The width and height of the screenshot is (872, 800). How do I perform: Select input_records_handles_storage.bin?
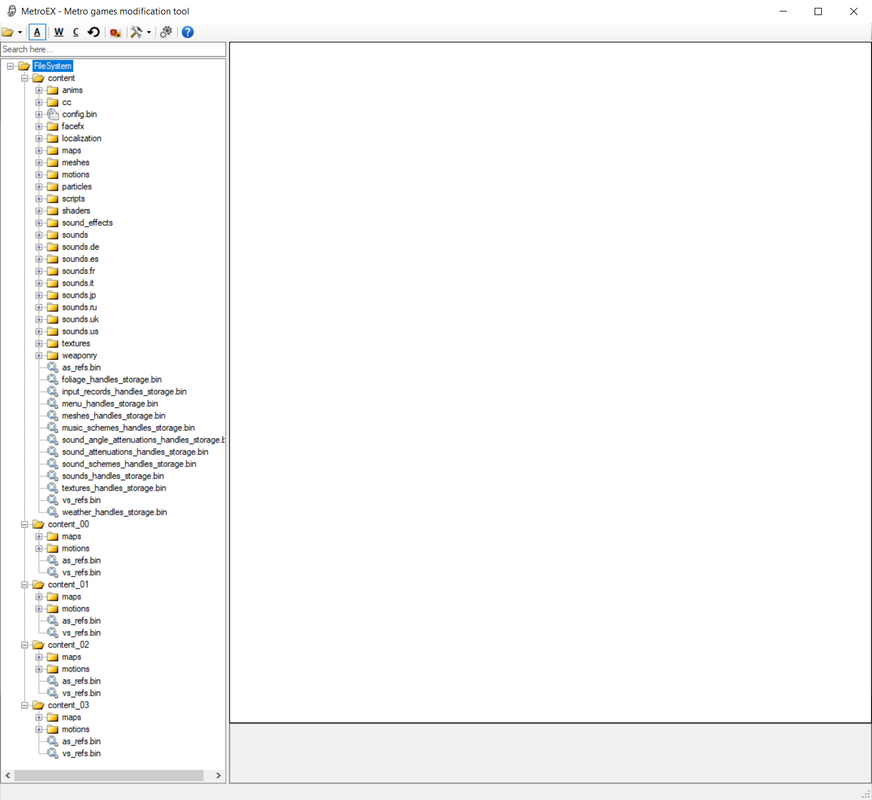pos(124,391)
